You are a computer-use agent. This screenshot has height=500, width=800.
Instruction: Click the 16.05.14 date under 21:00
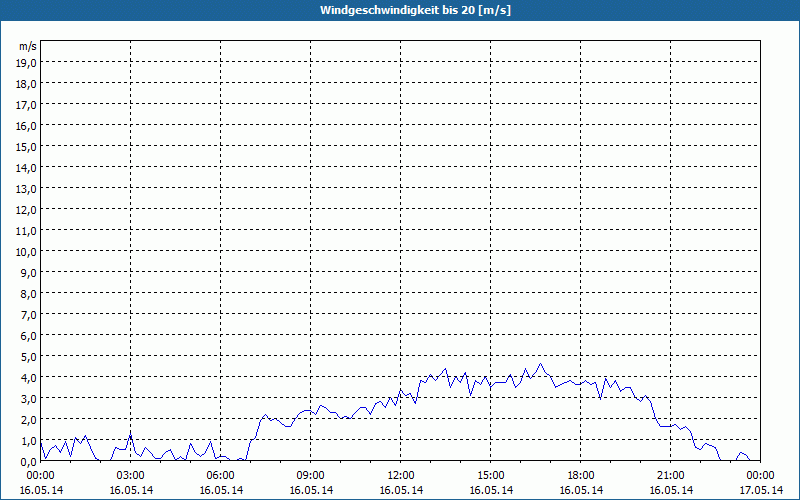click(670, 490)
